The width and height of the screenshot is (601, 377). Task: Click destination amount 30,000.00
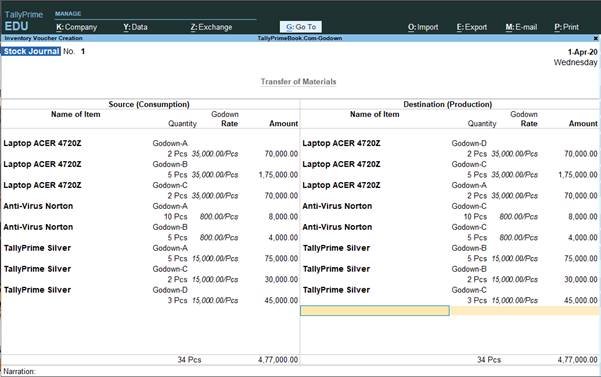[x=580, y=279]
